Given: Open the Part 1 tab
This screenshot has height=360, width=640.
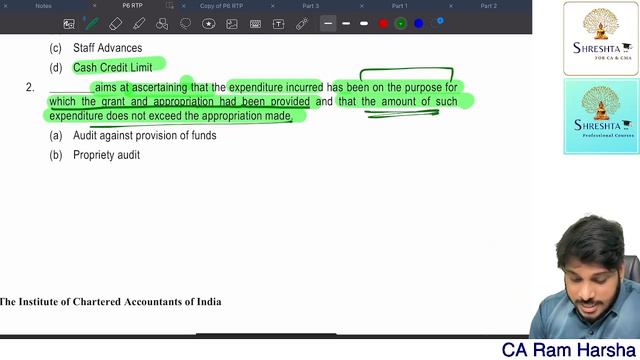Looking at the screenshot, I should coord(400,6).
